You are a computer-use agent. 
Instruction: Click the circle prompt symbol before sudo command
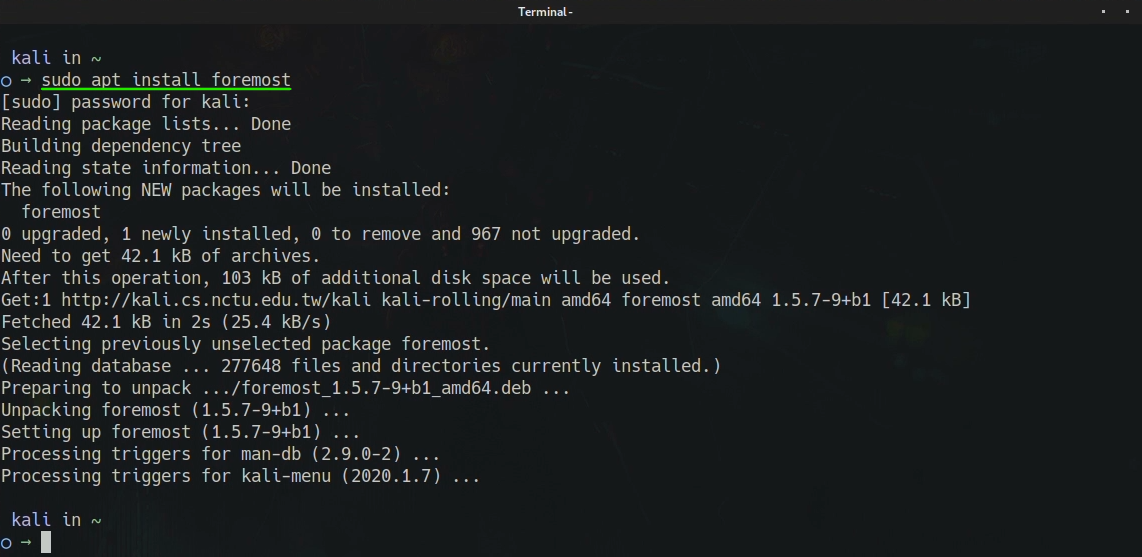tap(6, 81)
